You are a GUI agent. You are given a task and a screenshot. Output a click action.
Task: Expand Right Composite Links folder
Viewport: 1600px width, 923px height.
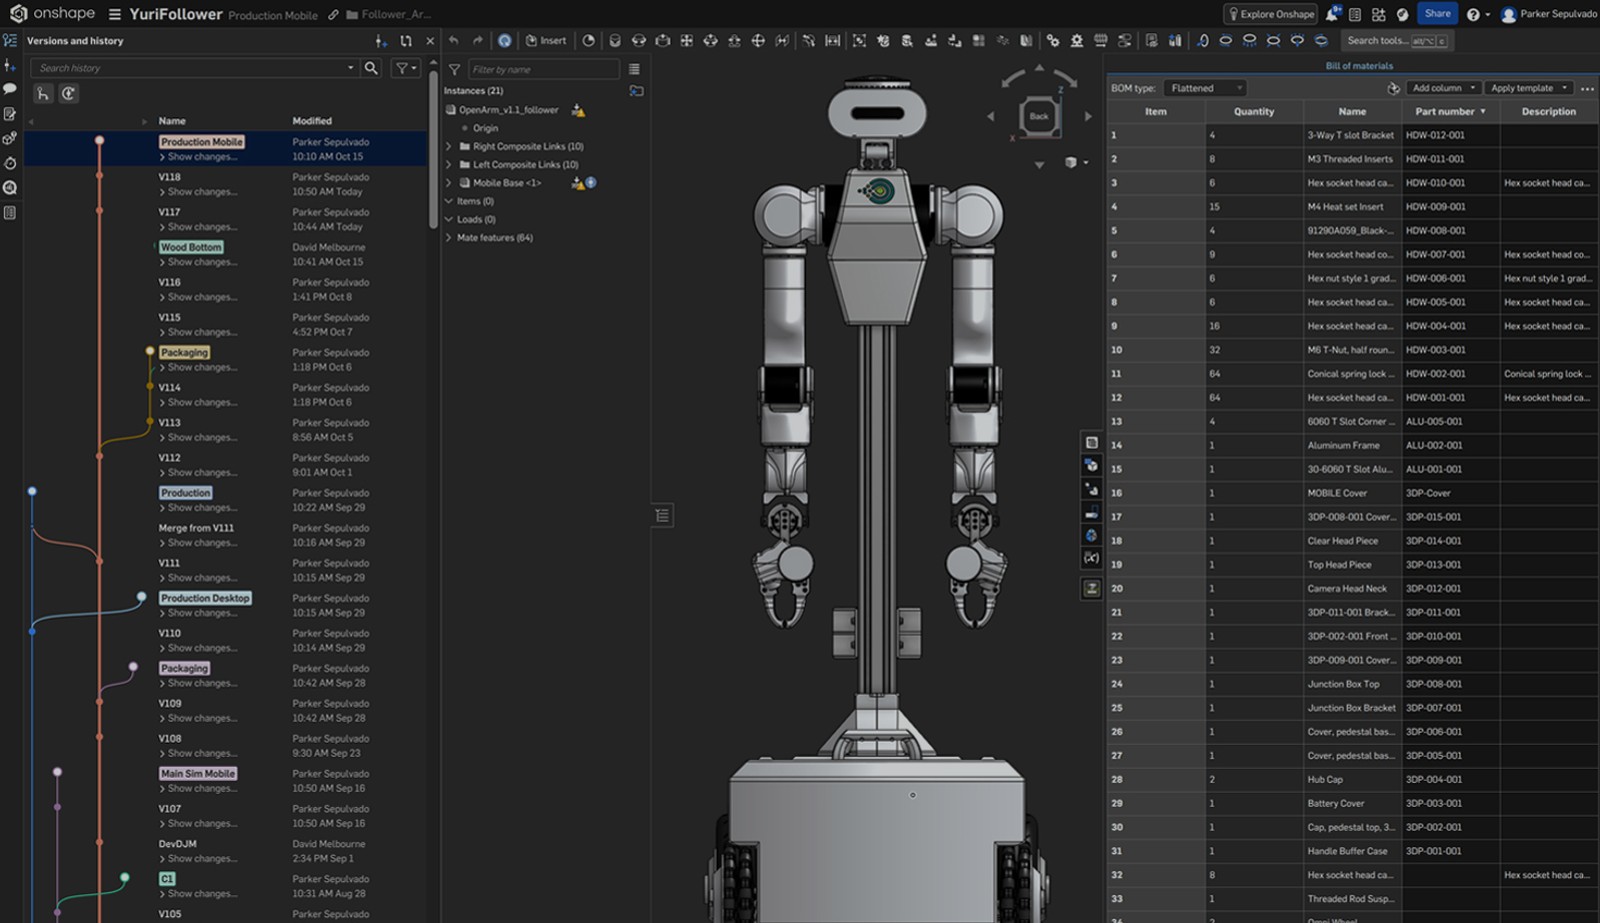pos(449,146)
